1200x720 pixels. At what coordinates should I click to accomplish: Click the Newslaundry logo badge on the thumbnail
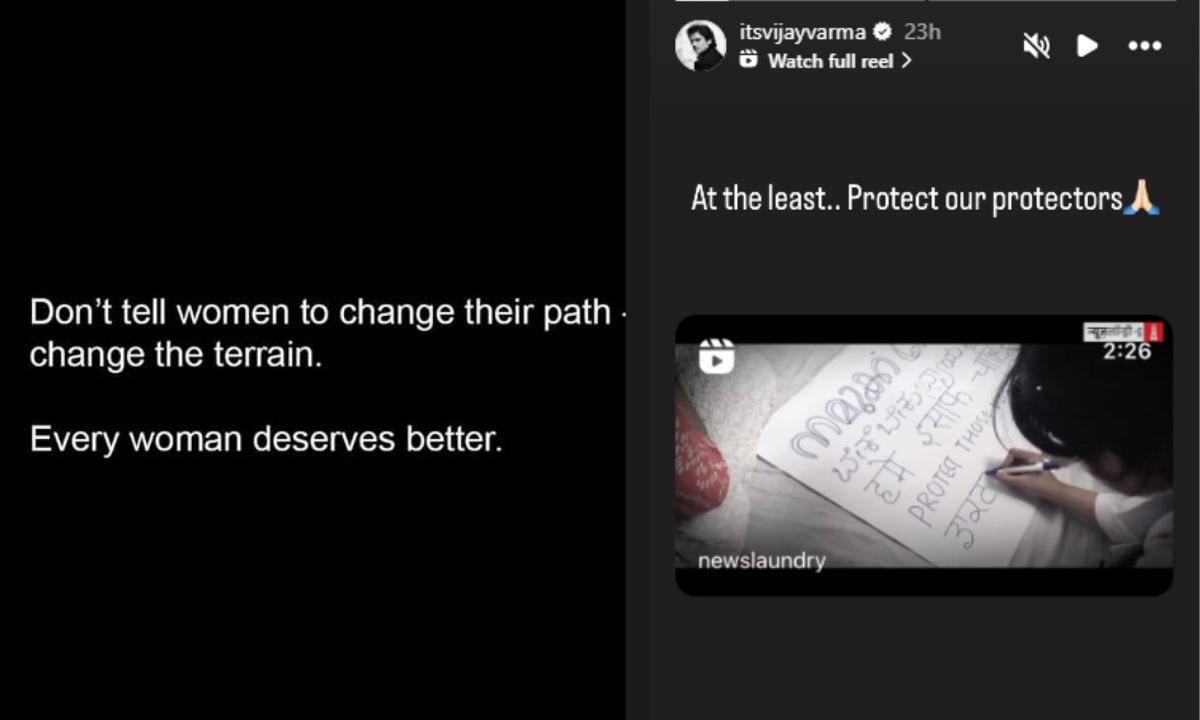[1124, 332]
